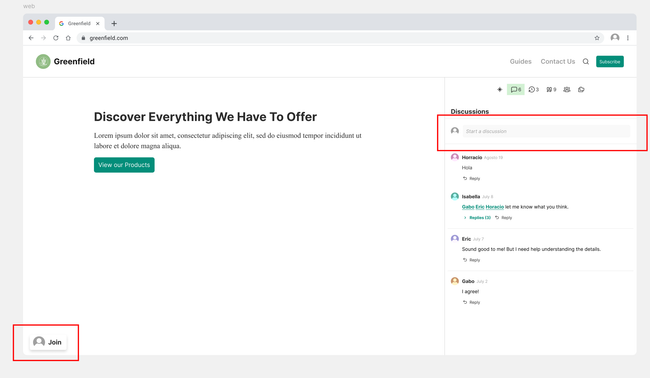Click the browser back arrow

pos(31,38)
